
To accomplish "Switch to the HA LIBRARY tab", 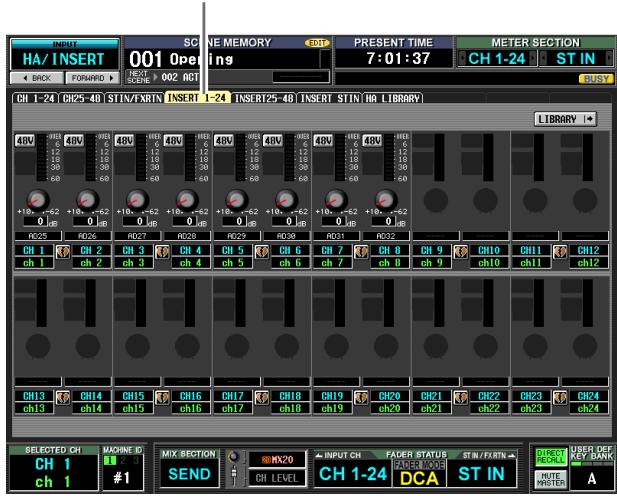I will [x=393, y=98].
